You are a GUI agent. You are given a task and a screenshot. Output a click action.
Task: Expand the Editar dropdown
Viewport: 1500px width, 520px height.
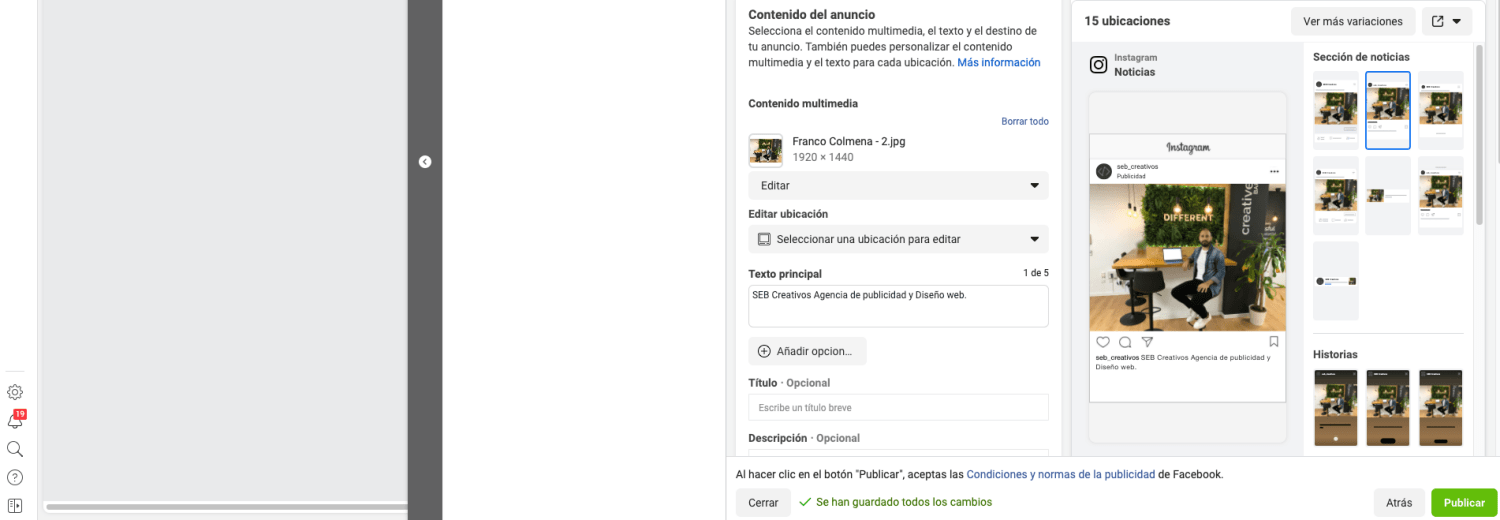pos(898,186)
